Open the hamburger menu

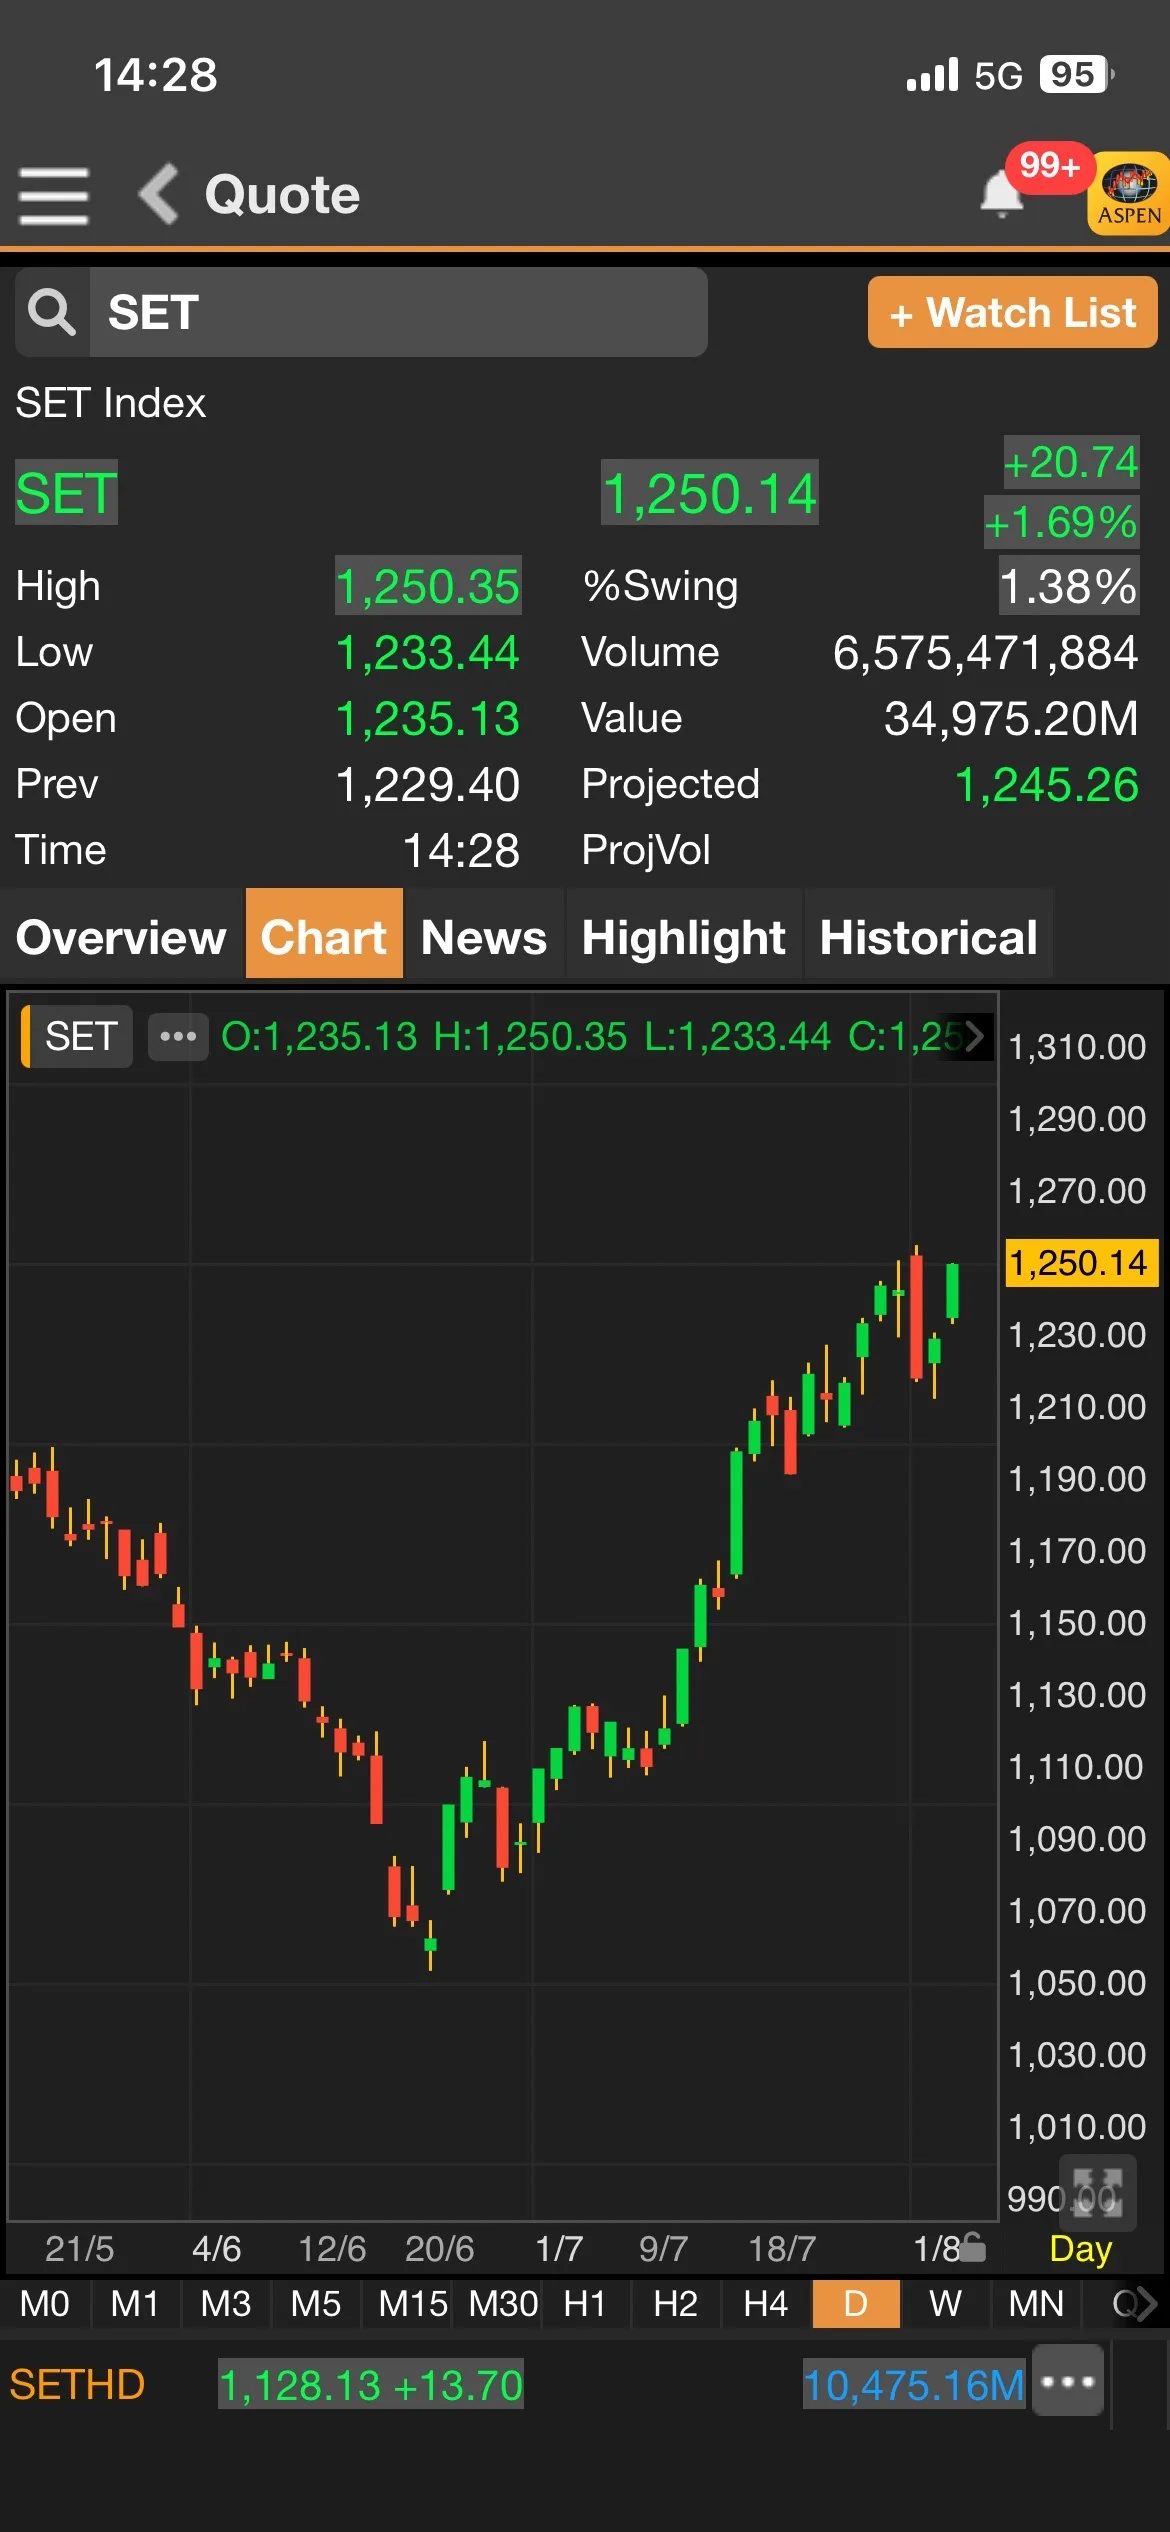53,195
